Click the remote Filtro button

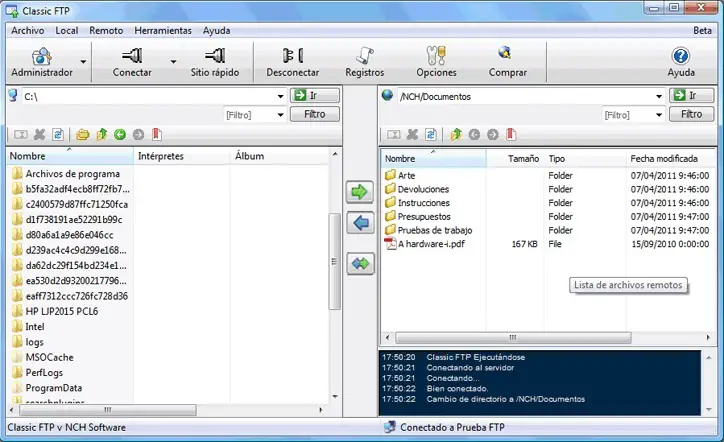691,114
